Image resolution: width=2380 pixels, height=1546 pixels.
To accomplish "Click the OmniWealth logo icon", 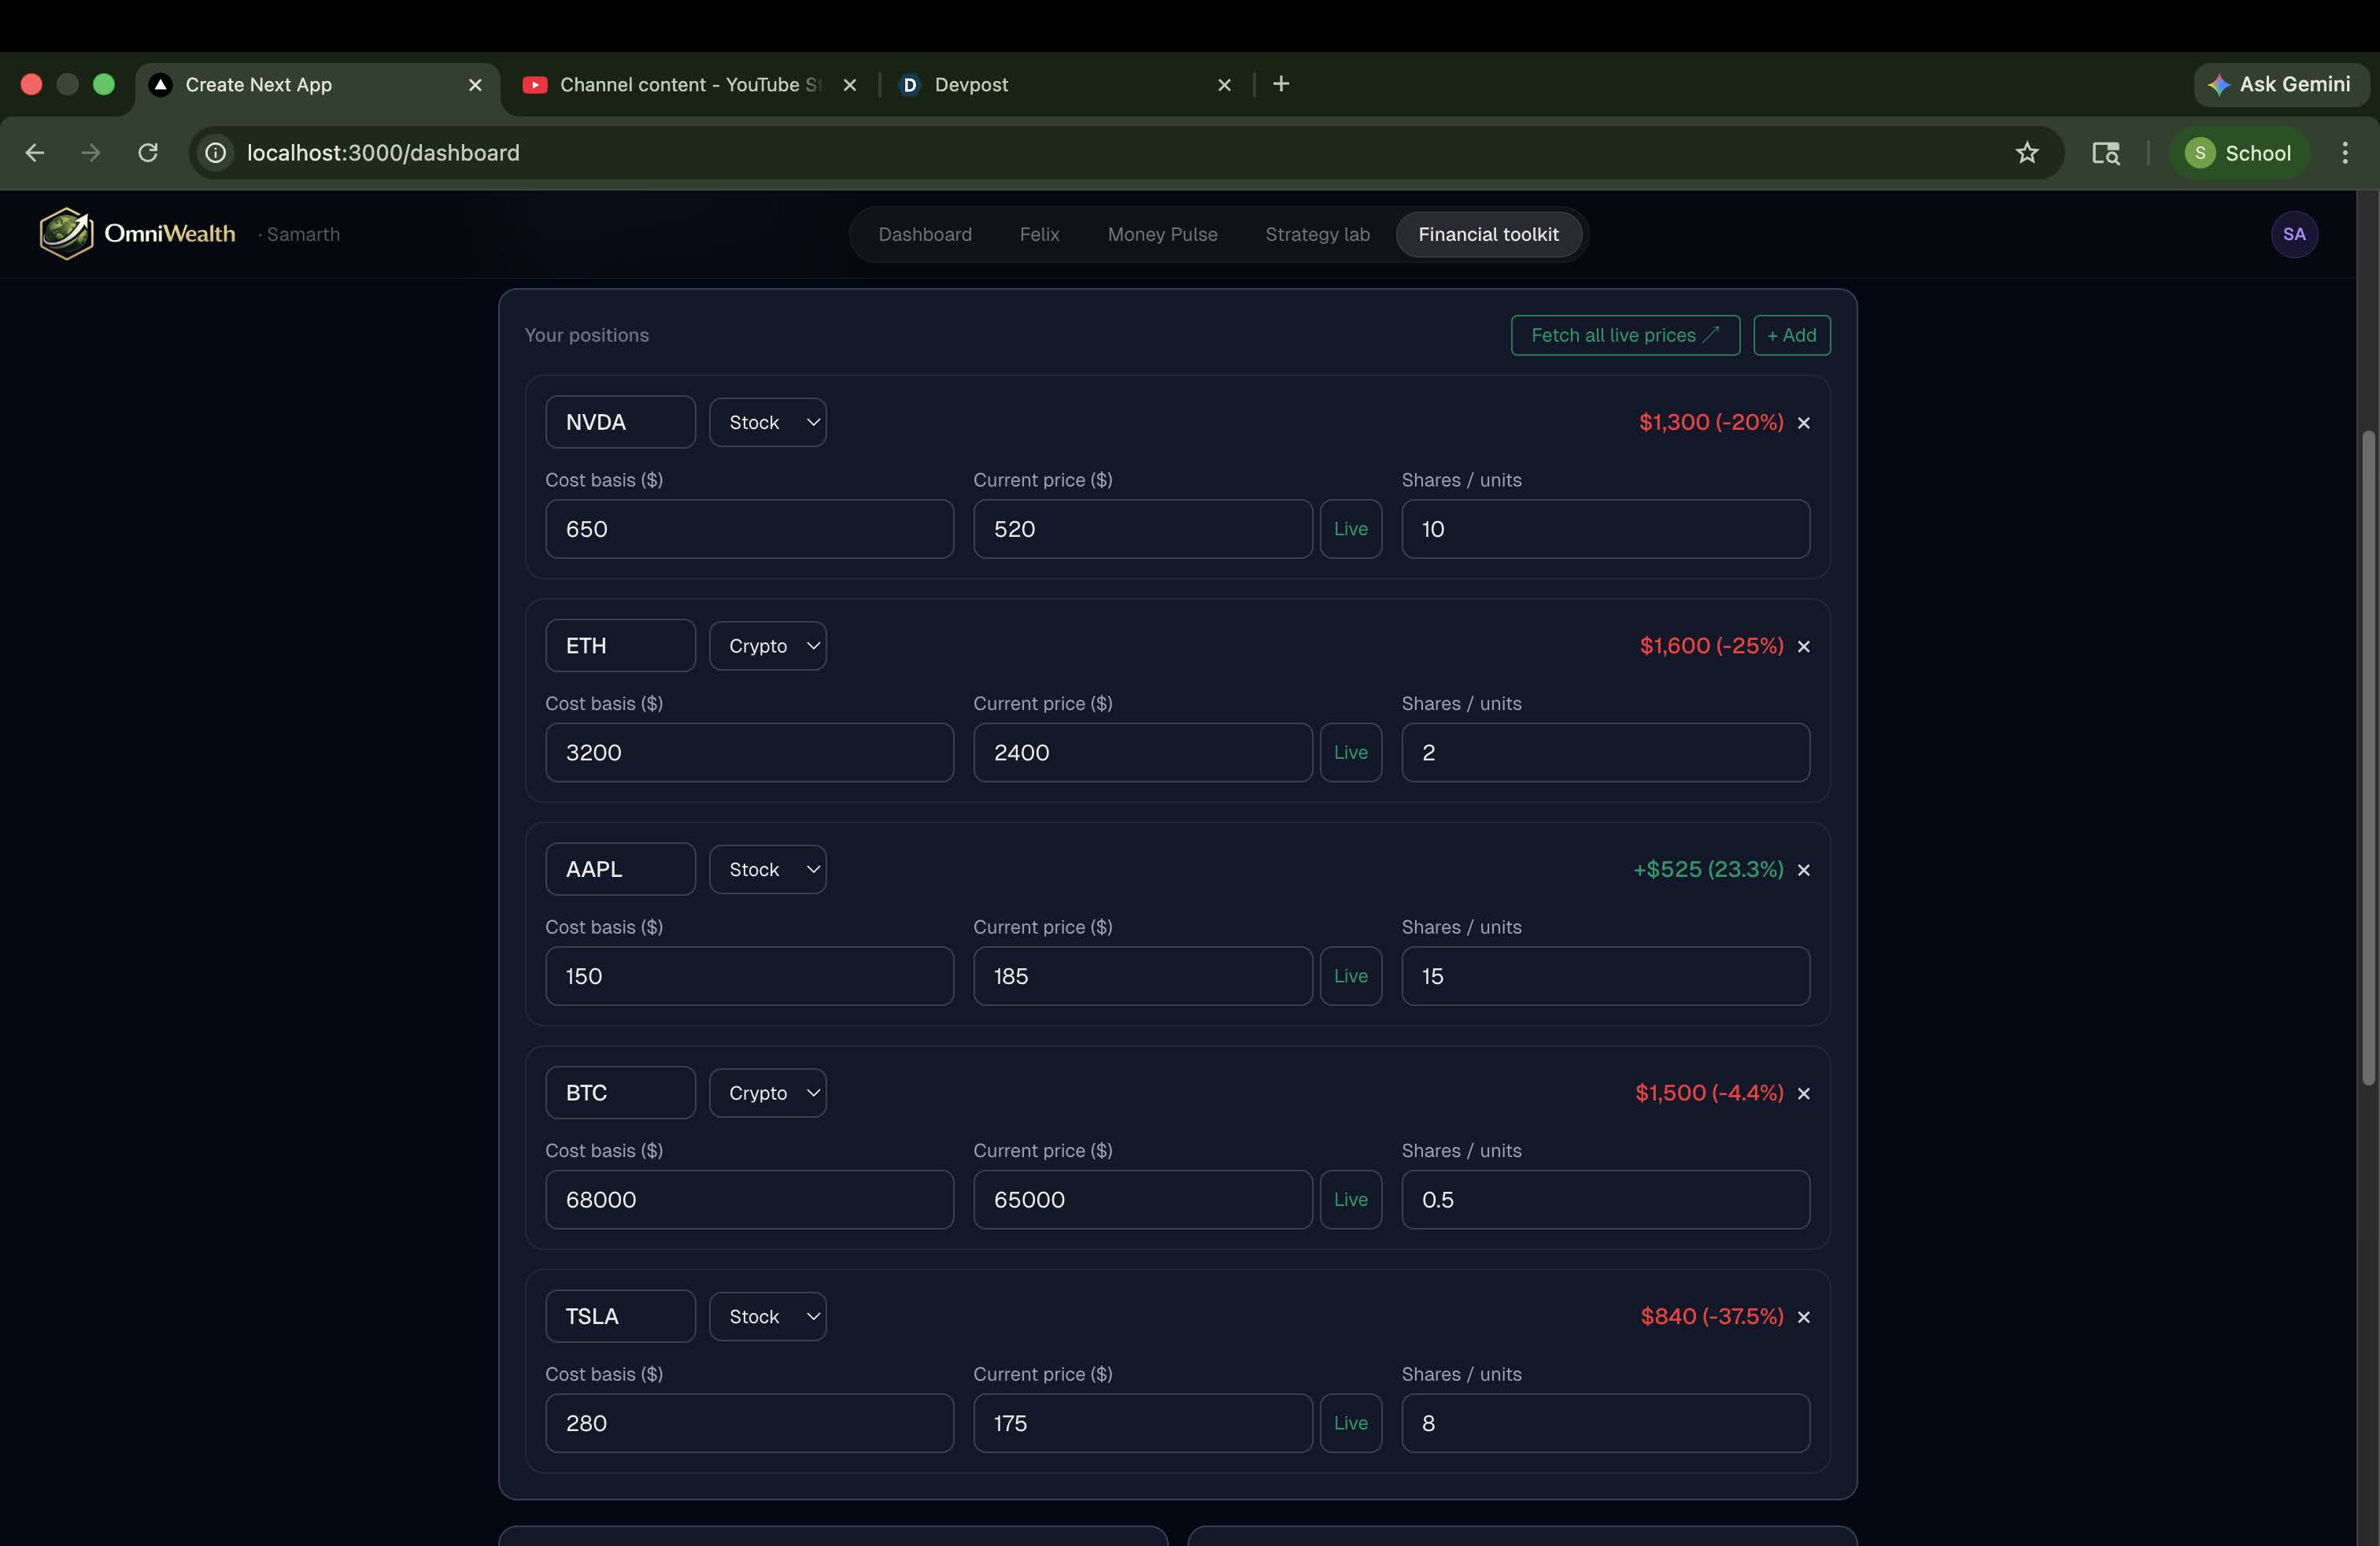I will [x=66, y=233].
